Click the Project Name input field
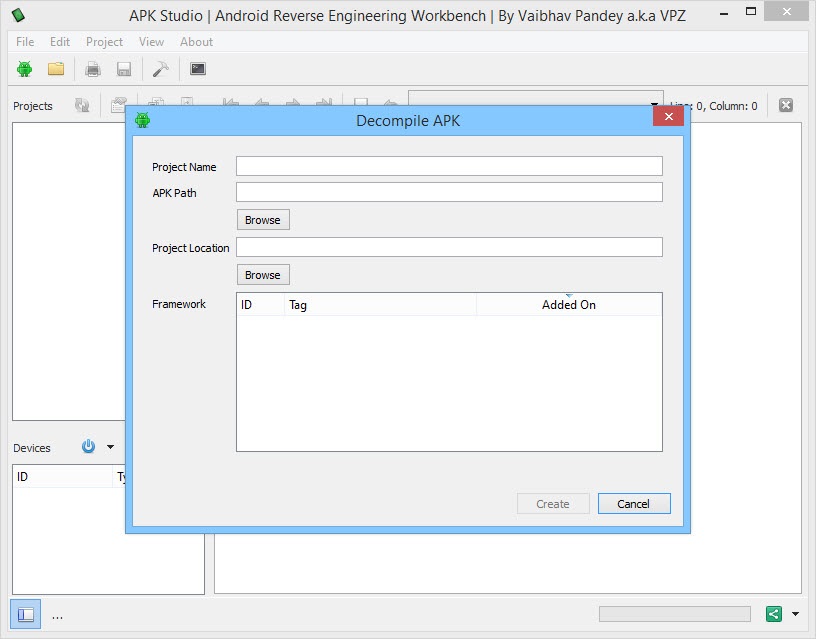Screen dimensions: 816x639 (x=449, y=166)
